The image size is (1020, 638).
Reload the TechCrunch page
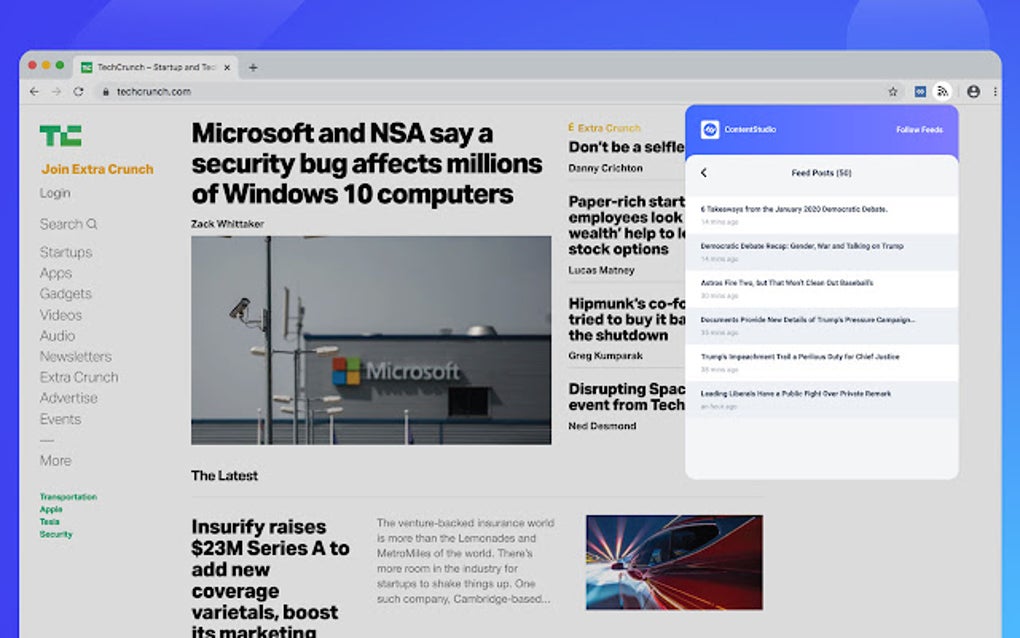(x=78, y=92)
